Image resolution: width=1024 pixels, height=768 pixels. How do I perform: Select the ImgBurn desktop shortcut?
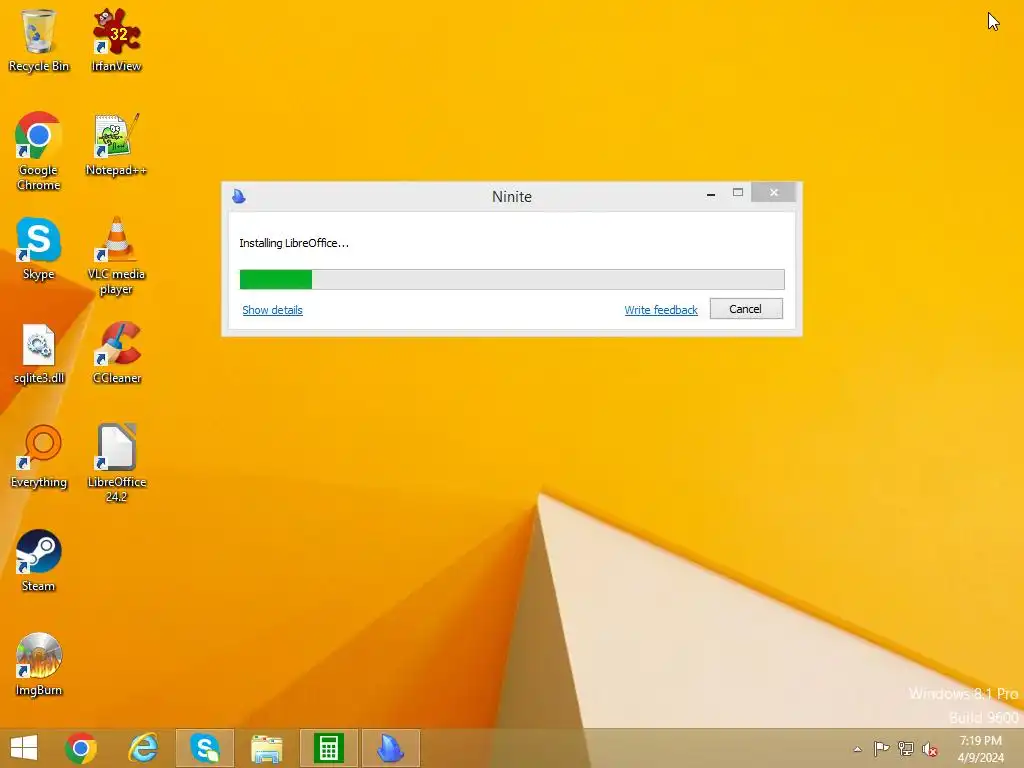tap(39, 665)
